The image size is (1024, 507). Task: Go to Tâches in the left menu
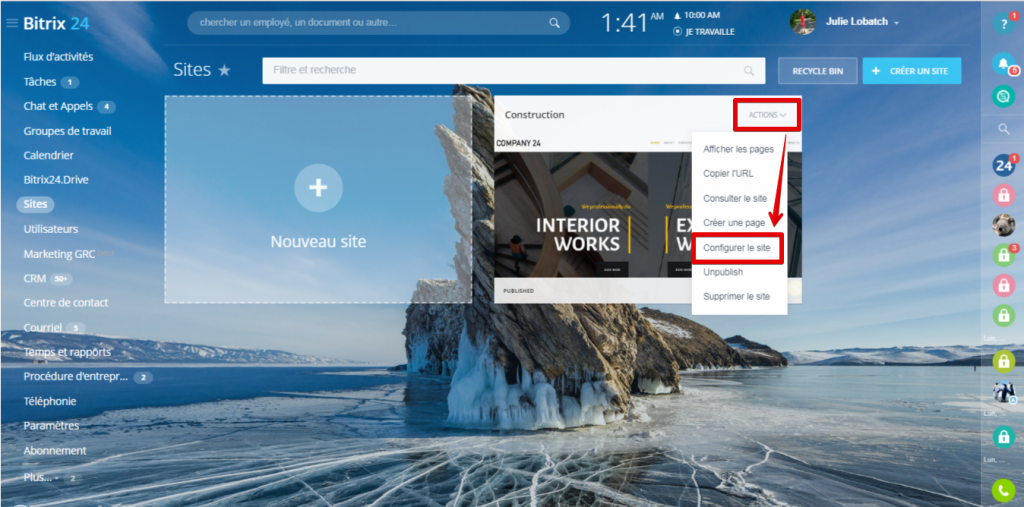click(40, 82)
